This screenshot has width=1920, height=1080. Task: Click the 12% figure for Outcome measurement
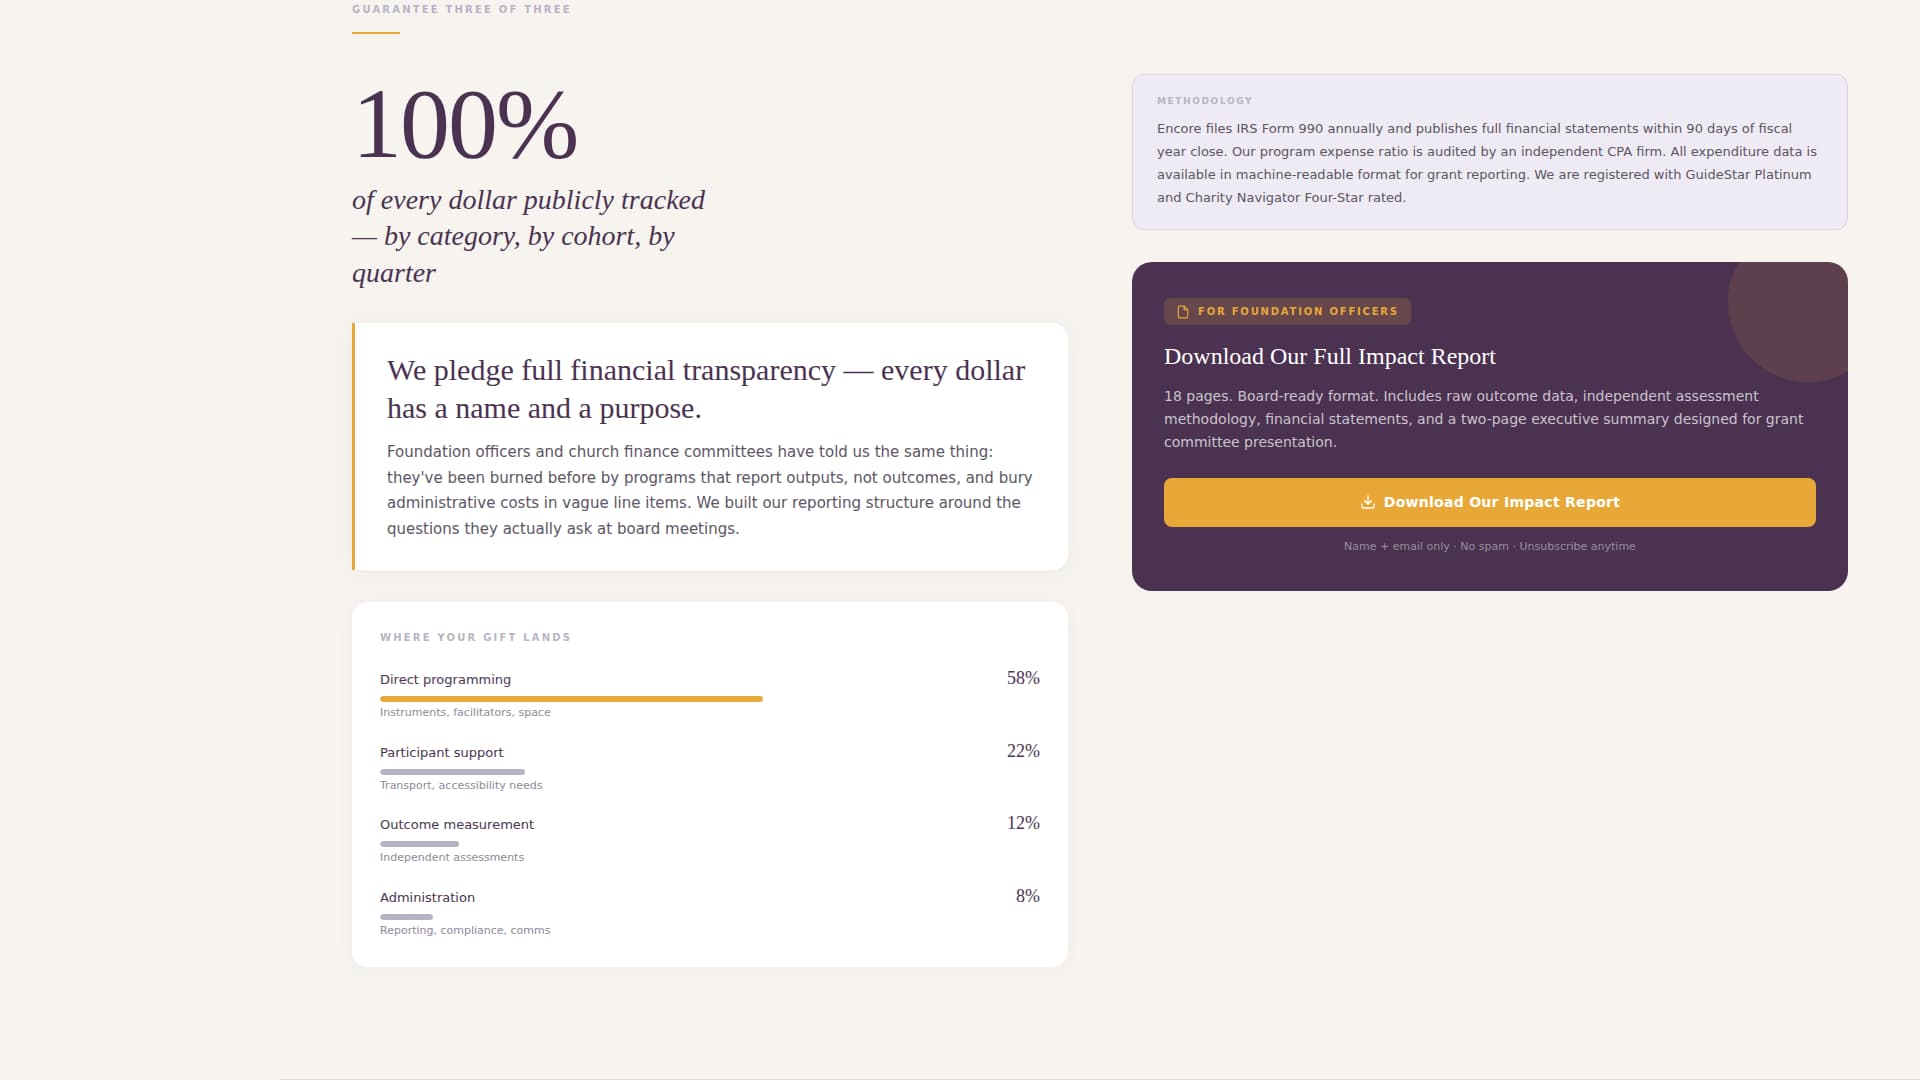1022,823
